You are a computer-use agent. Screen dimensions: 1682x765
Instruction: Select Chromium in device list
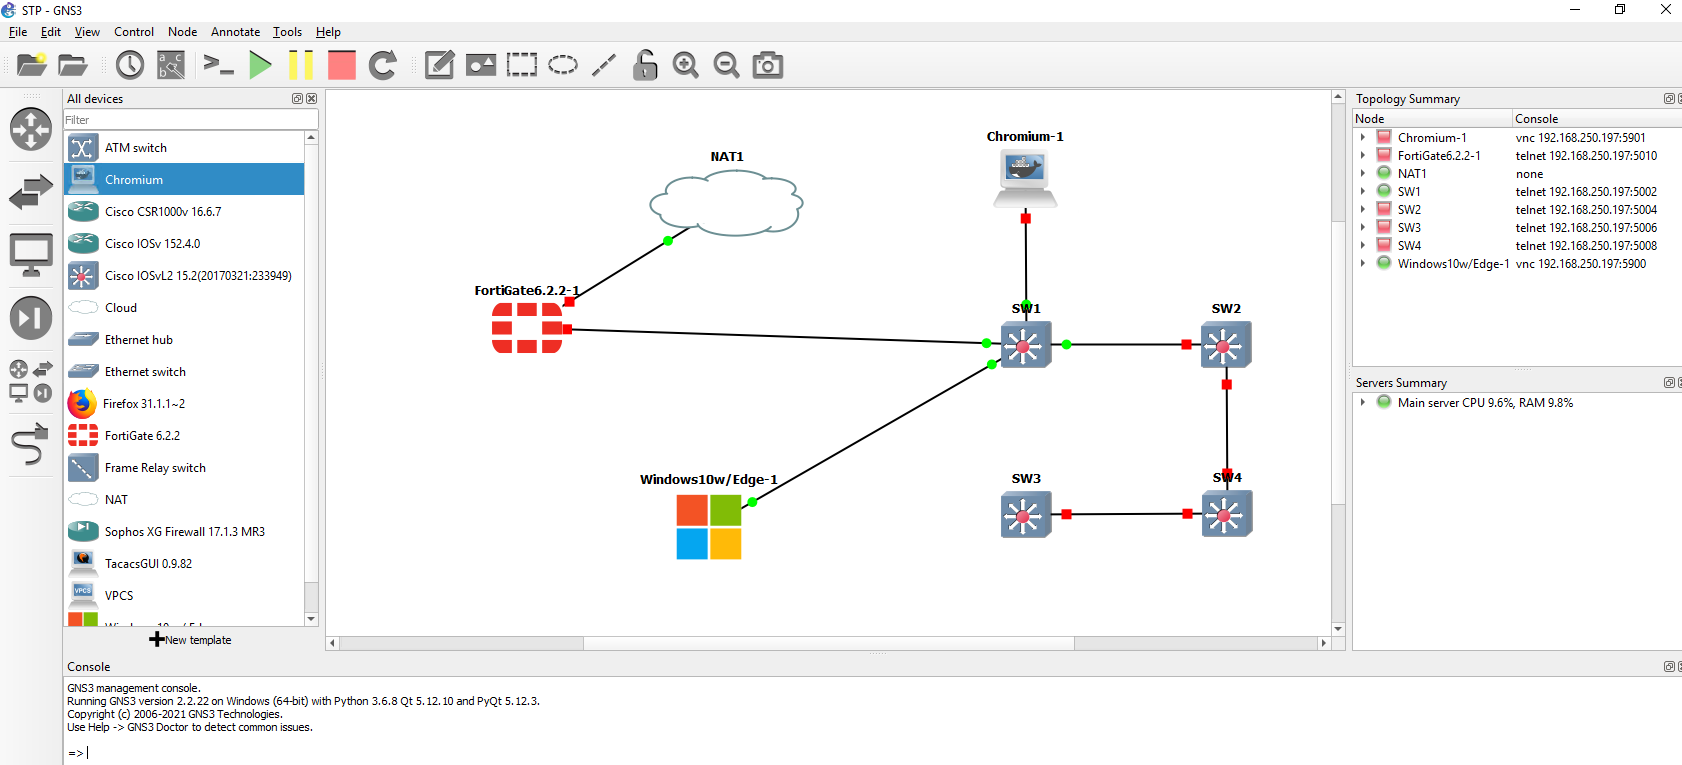(x=184, y=180)
